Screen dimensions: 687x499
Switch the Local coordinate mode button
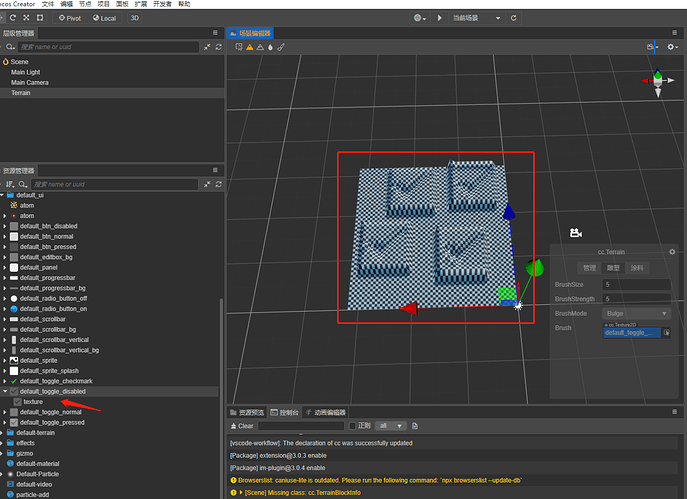click(104, 18)
